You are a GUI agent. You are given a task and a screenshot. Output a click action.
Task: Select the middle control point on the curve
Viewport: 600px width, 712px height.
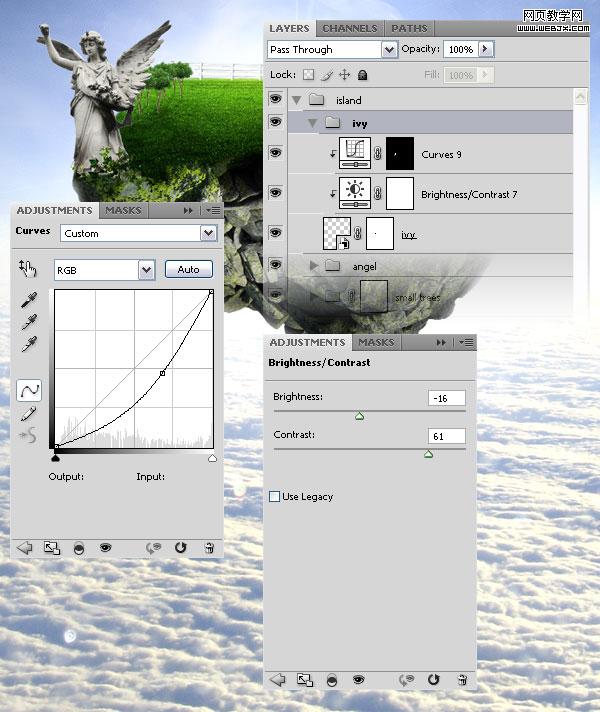pos(163,373)
